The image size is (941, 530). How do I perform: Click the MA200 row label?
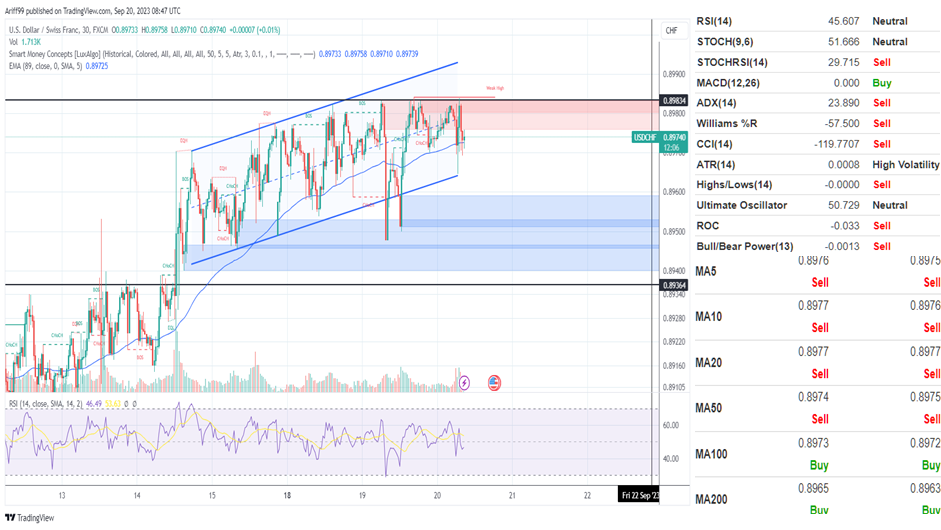tap(713, 499)
